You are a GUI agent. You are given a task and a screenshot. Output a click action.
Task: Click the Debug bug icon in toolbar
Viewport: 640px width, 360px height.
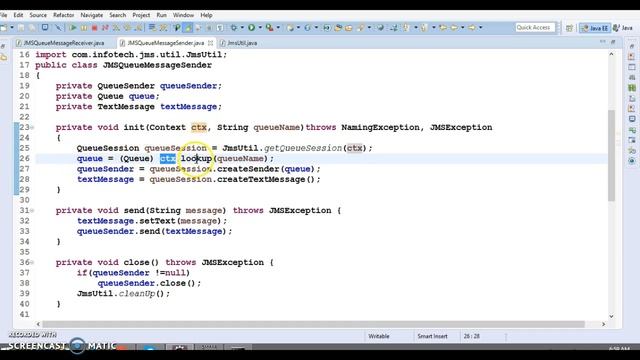click(233, 28)
